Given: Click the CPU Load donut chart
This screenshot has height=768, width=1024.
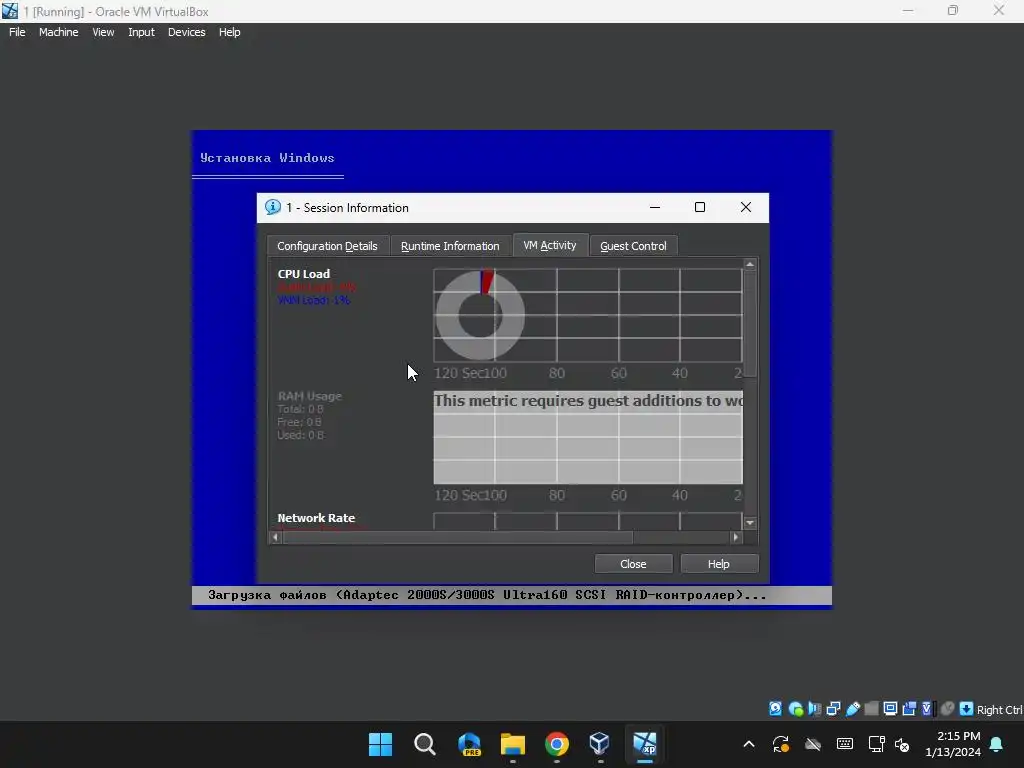Looking at the screenshot, I should (480, 315).
